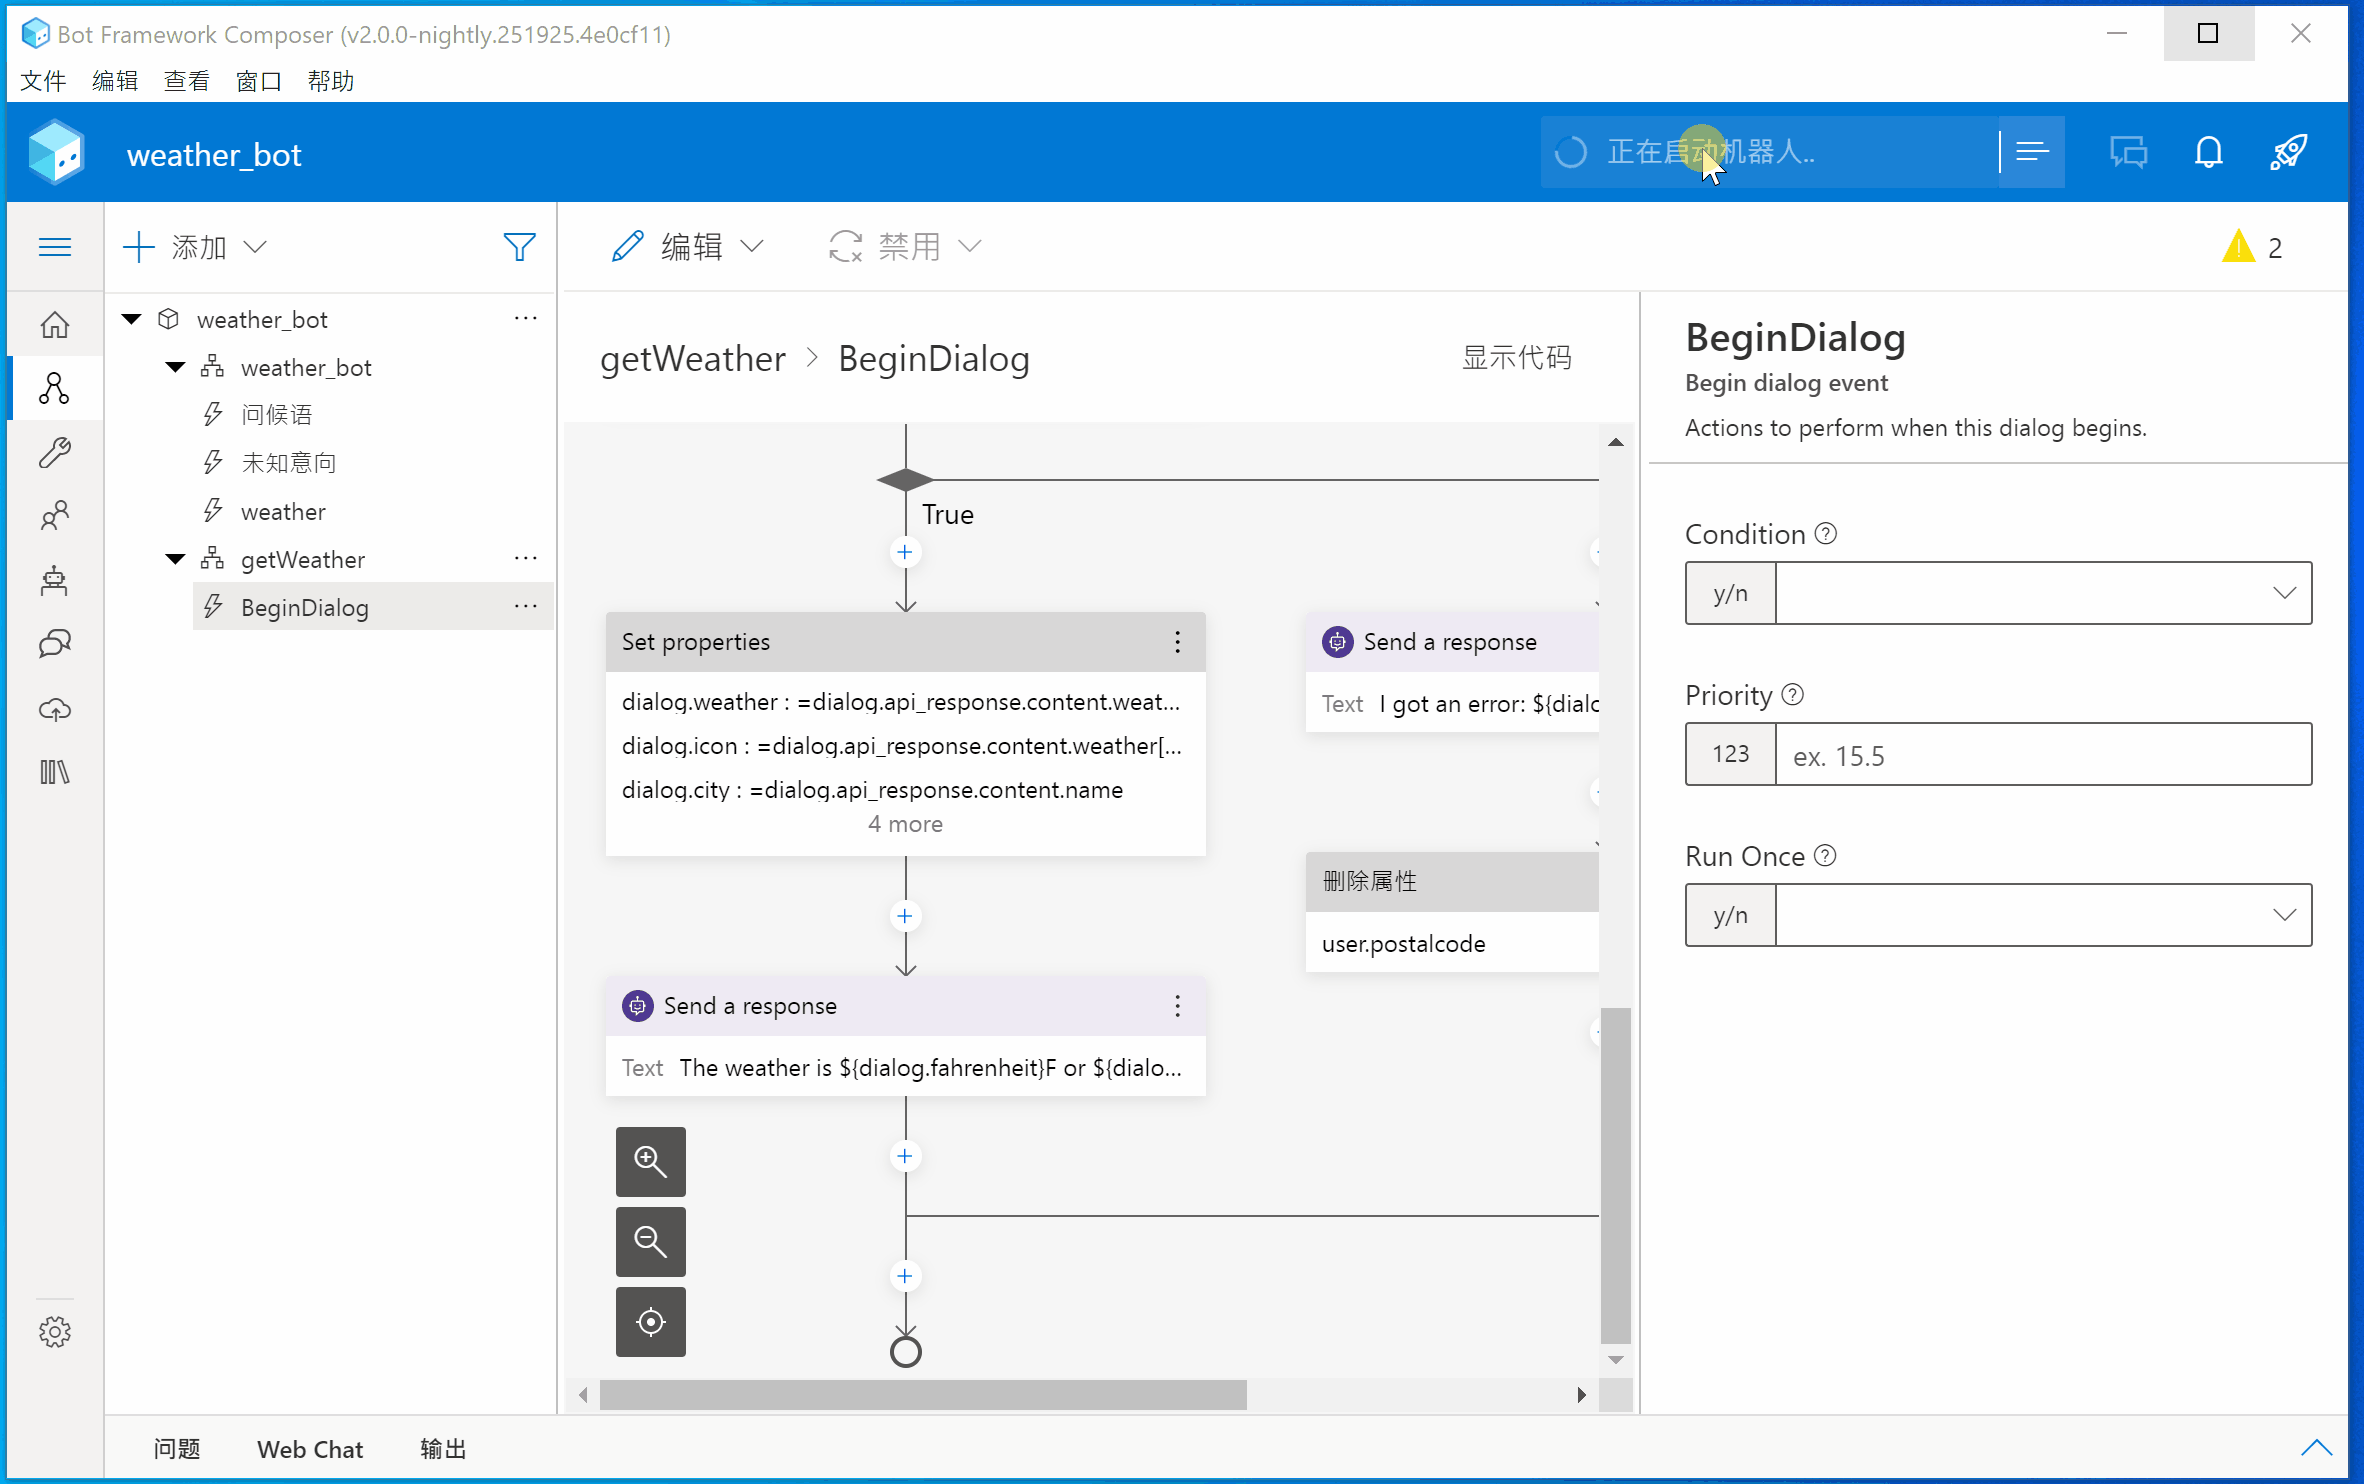Click the zoom in canvas button

tap(650, 1161)
